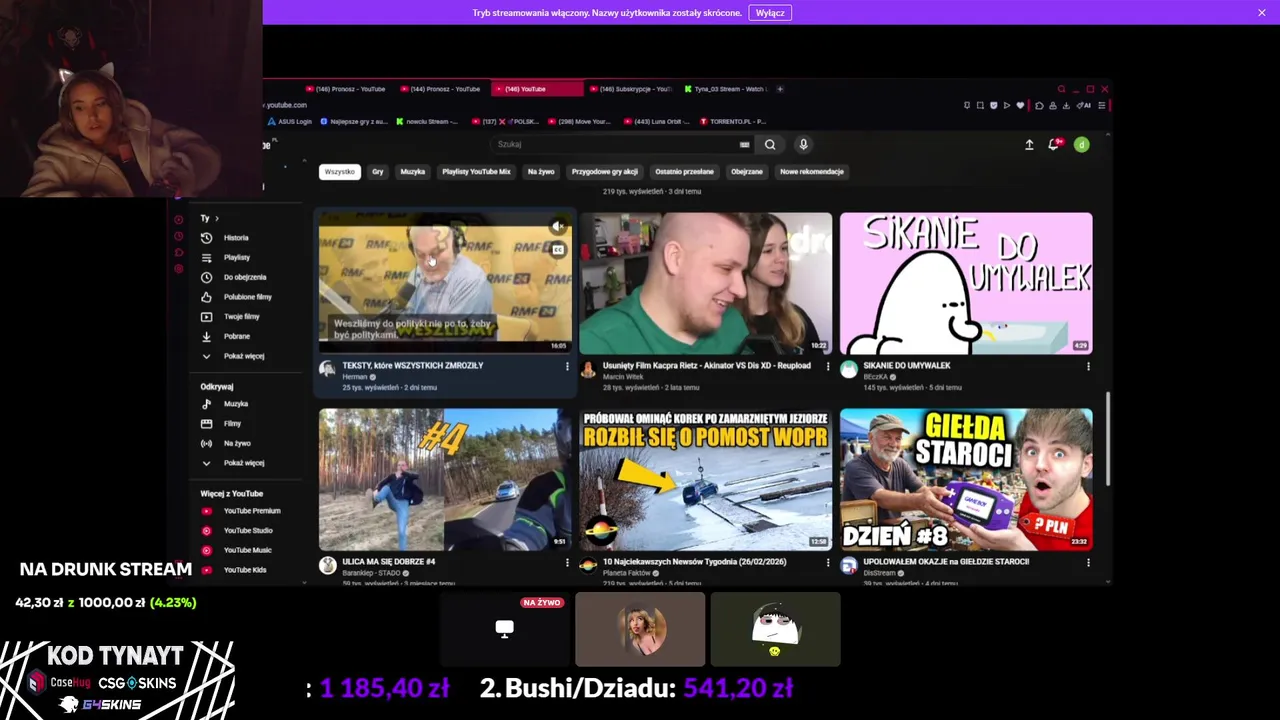Open the notifications bell
This screenshot has height=720, width=1280.
pos(1053,145)
